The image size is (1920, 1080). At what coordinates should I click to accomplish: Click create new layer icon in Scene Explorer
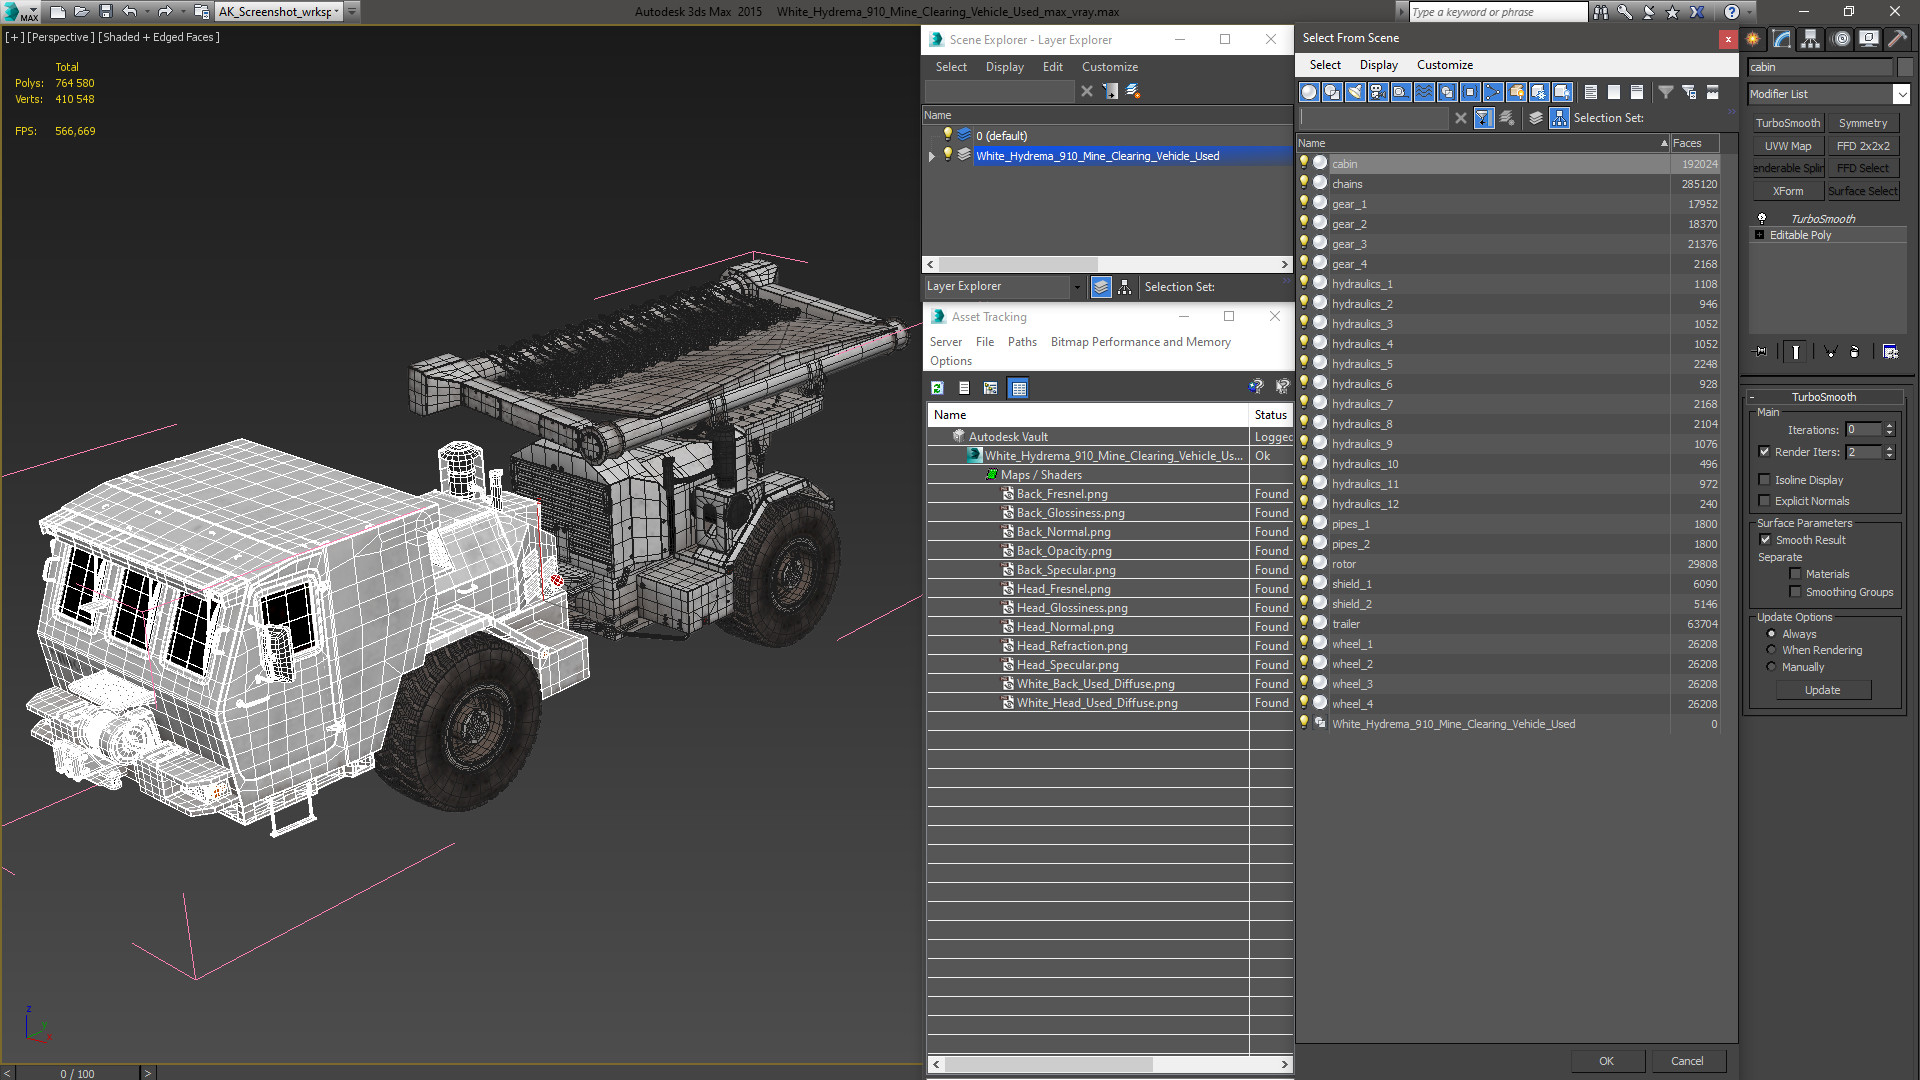pos(1133,91)
